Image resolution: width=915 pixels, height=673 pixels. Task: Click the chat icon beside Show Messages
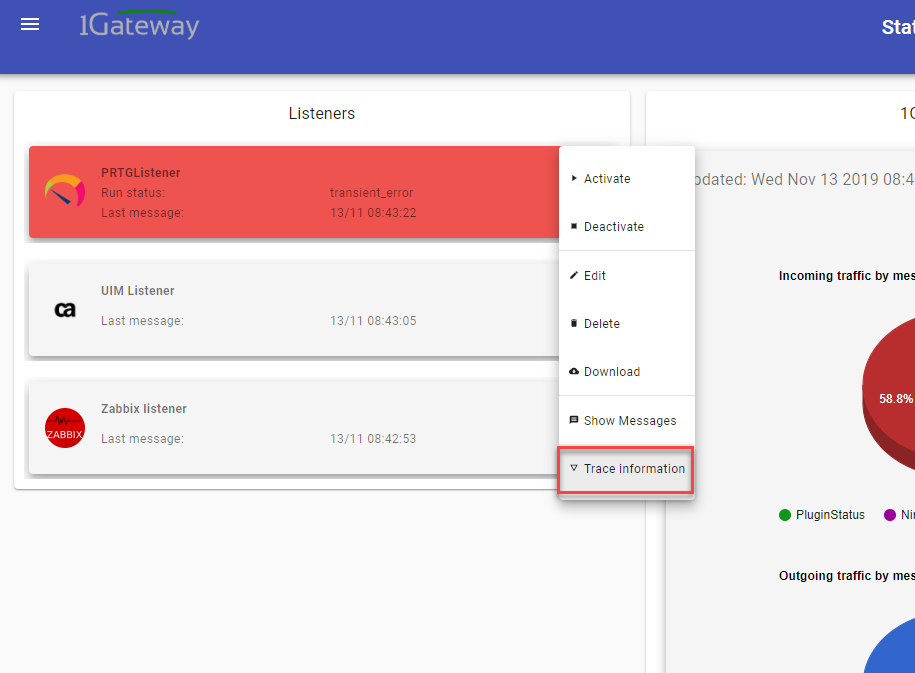click(x=574, y=421)
